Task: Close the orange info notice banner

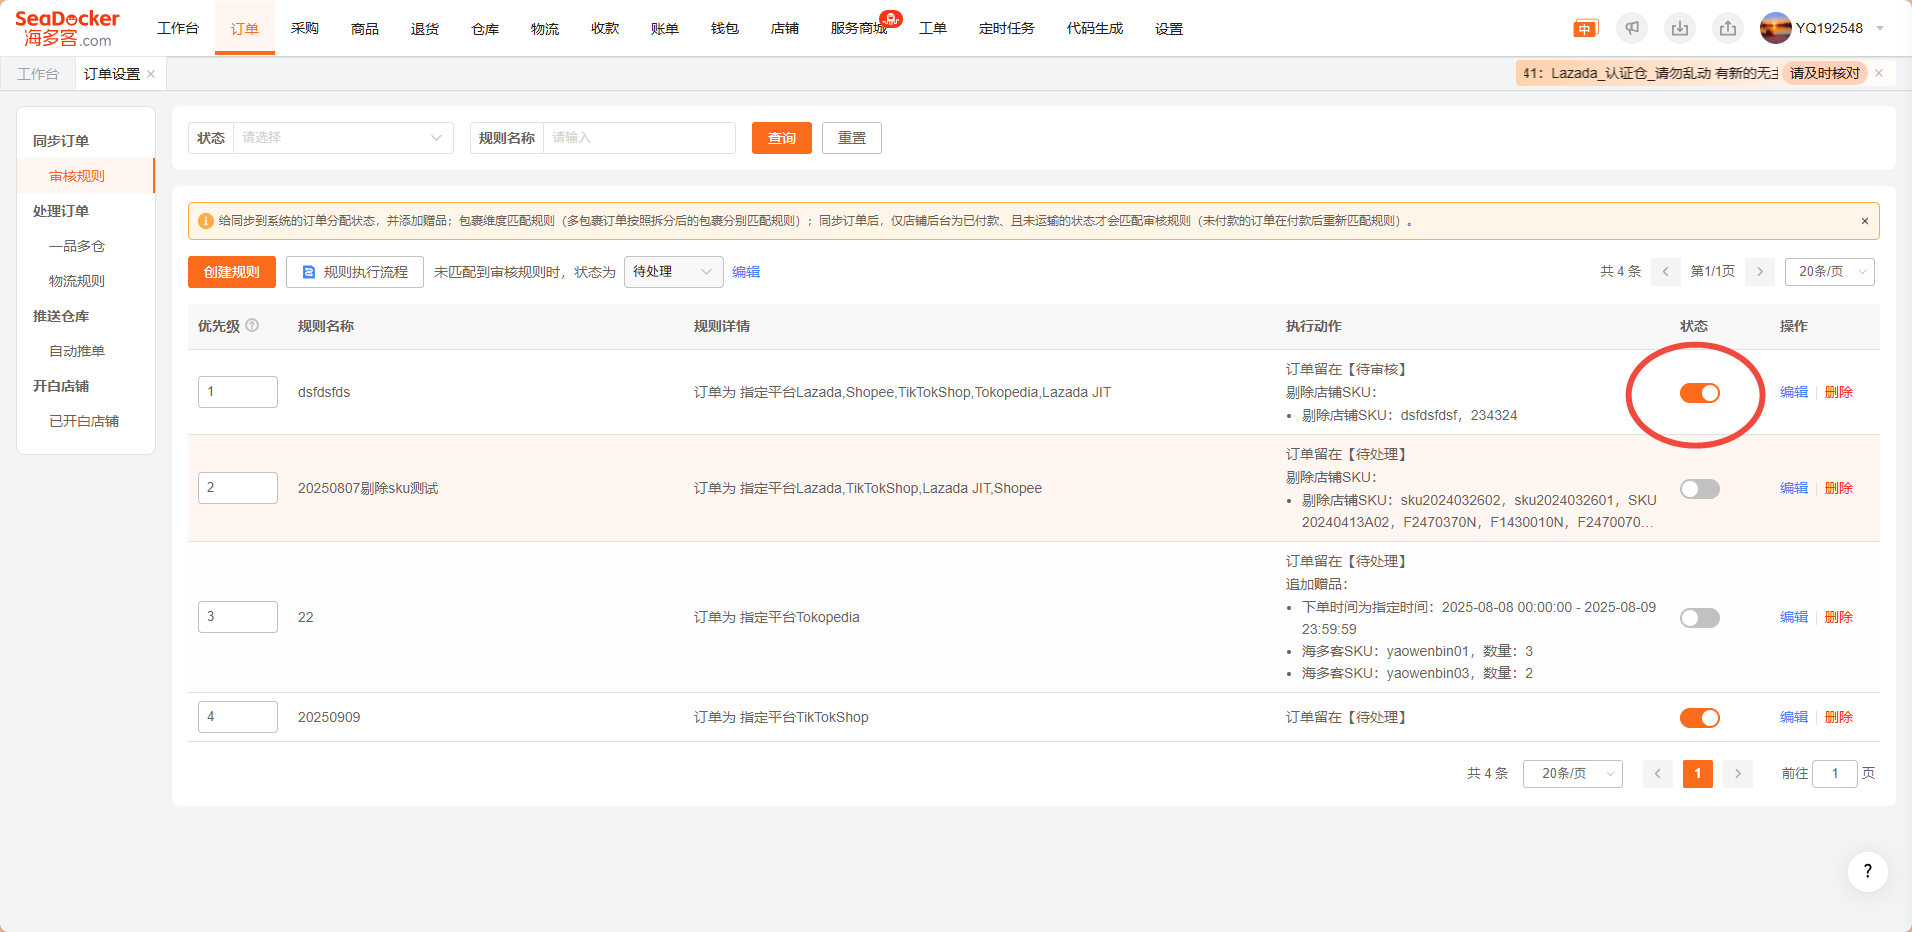Action: click(1864, 221)
